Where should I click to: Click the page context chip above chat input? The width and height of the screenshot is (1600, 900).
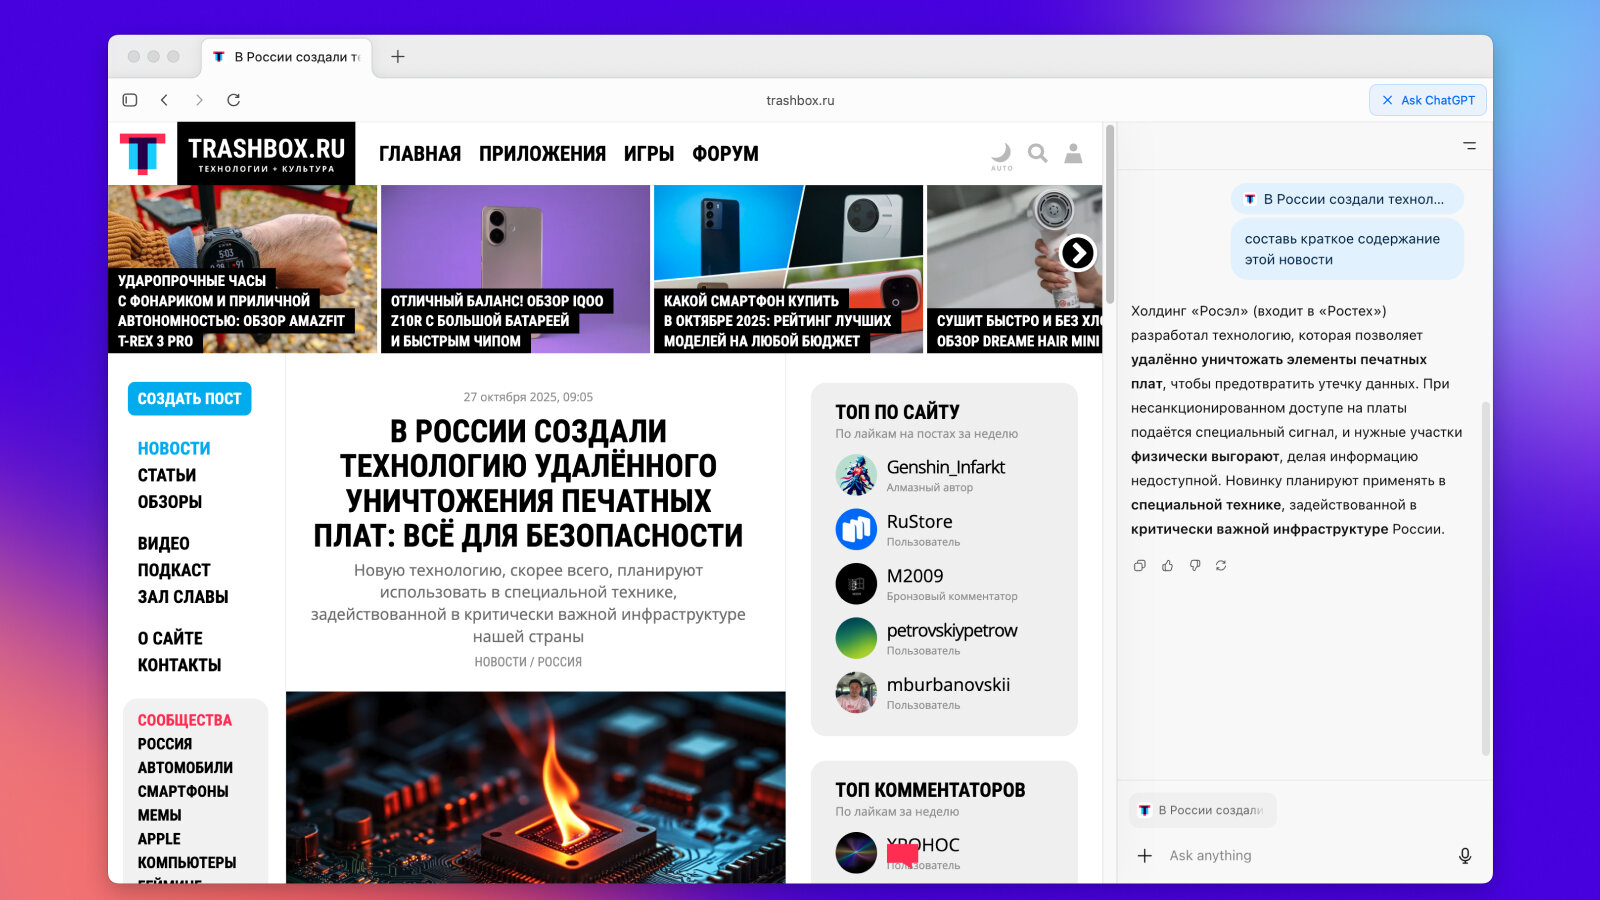pos(1203,810)
